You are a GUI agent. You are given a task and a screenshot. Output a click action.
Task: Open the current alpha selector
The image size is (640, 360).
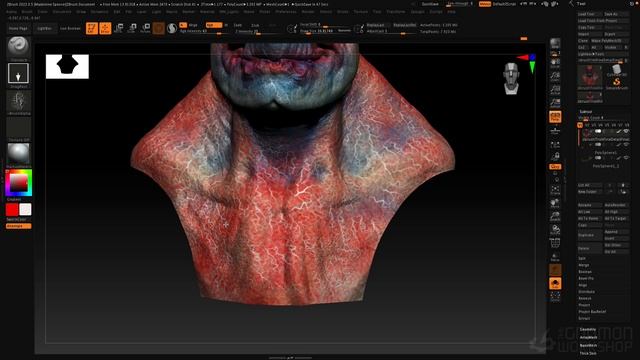coord(18,100)
